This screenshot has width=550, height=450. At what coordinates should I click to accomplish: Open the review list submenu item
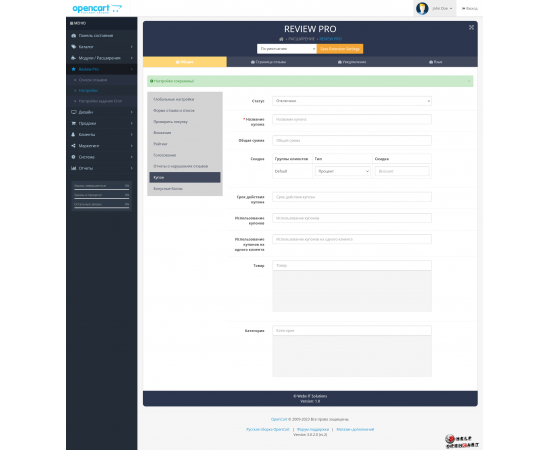[93, 80]
